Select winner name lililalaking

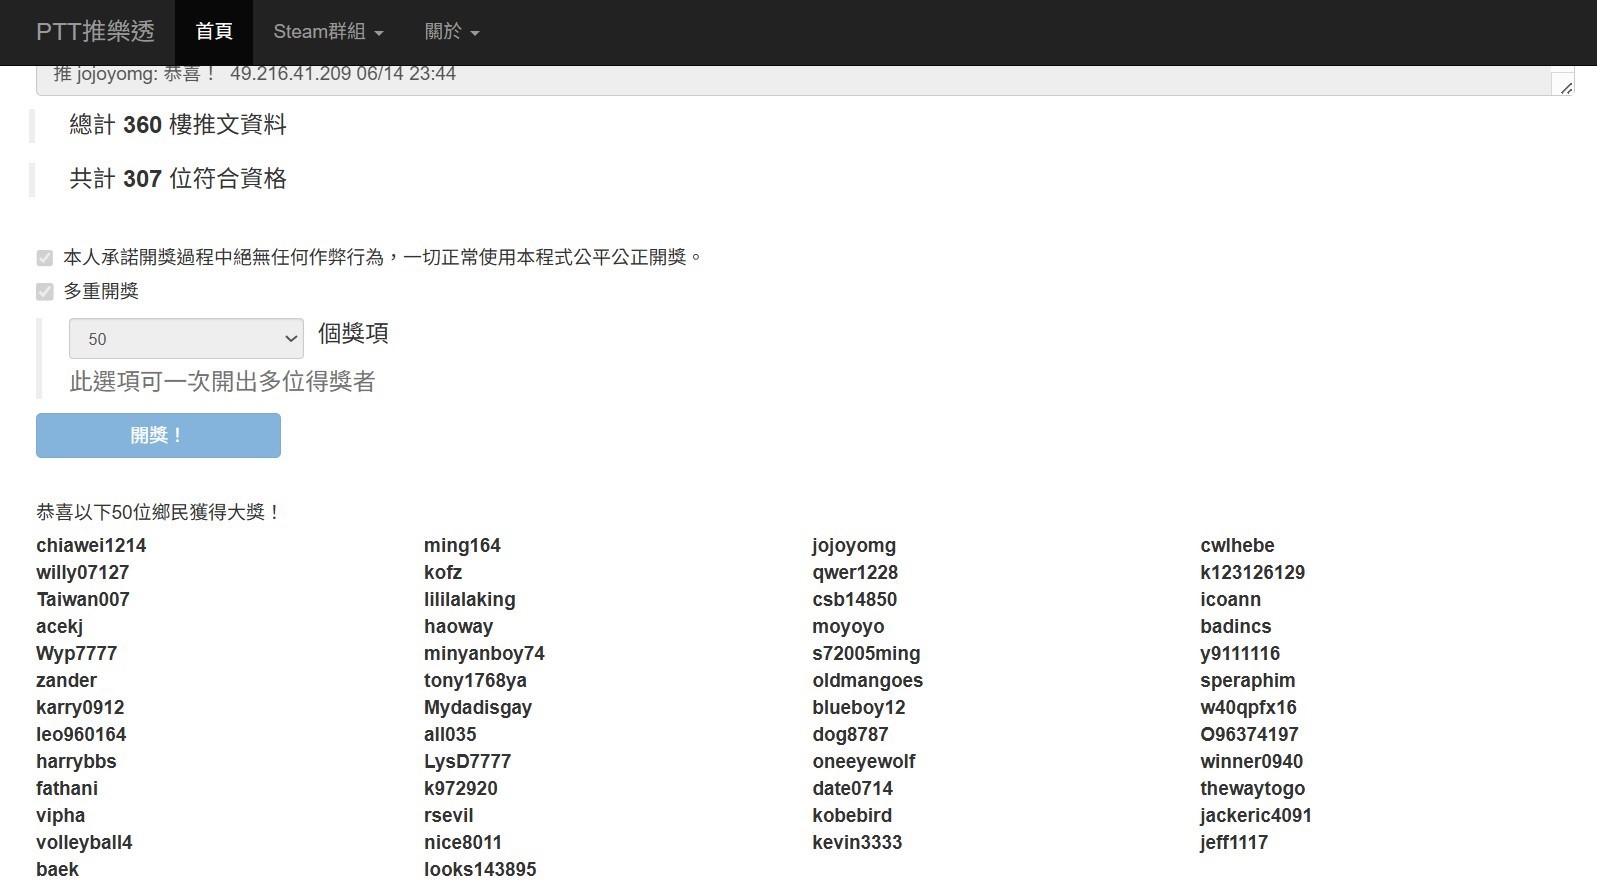(470, 600)
